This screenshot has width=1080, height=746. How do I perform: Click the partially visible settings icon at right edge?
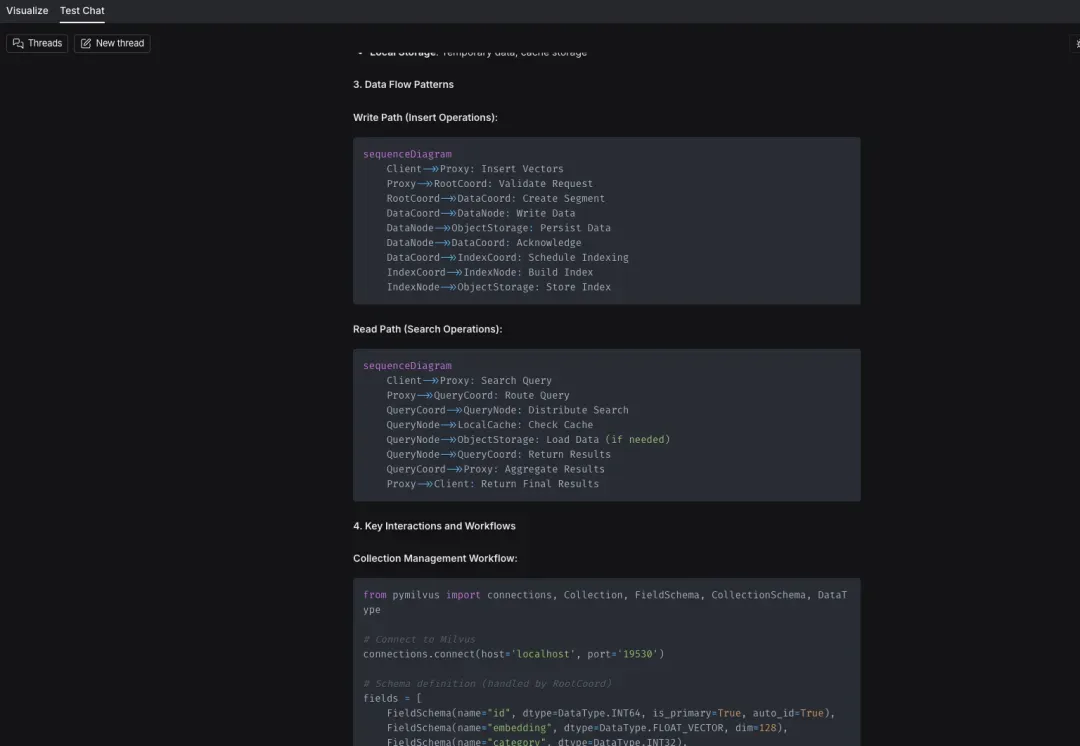click(1076, 44)
